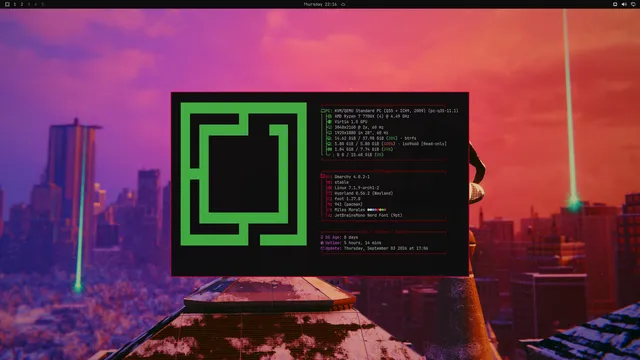
Task: Click the 0 B swap usage line
Action: [360, 155]
